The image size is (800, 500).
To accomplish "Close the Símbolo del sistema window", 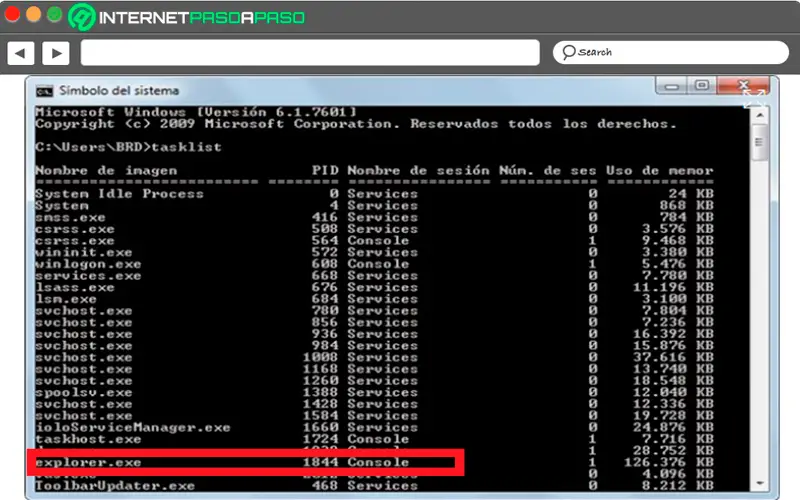I will pyautogui.click(x=743, y=86).
